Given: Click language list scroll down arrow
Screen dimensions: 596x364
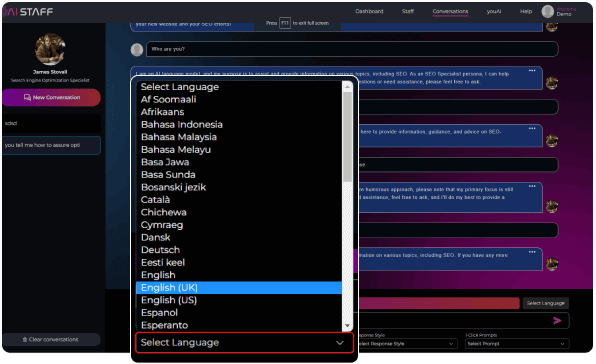Looking at the screenshot, I should (x=347, y=326).
